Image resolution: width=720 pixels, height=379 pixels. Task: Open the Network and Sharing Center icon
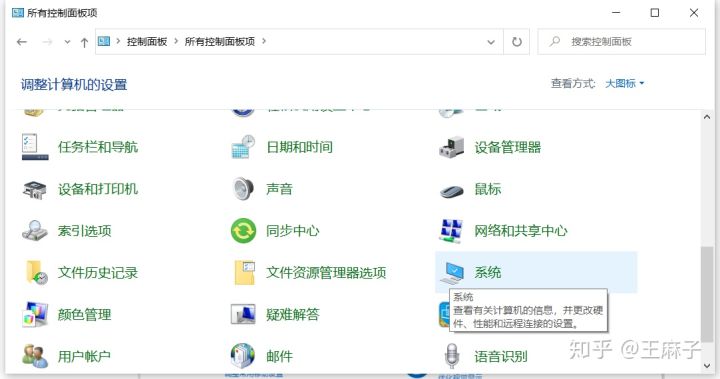[x=451, y=231]
